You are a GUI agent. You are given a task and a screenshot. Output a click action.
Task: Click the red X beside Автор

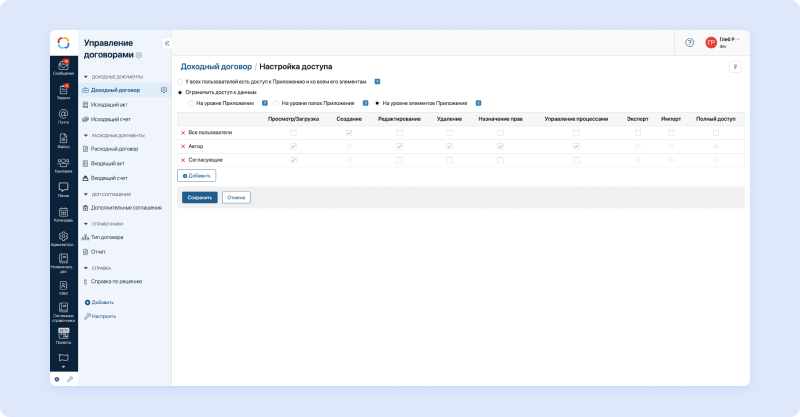click(183, 146)
